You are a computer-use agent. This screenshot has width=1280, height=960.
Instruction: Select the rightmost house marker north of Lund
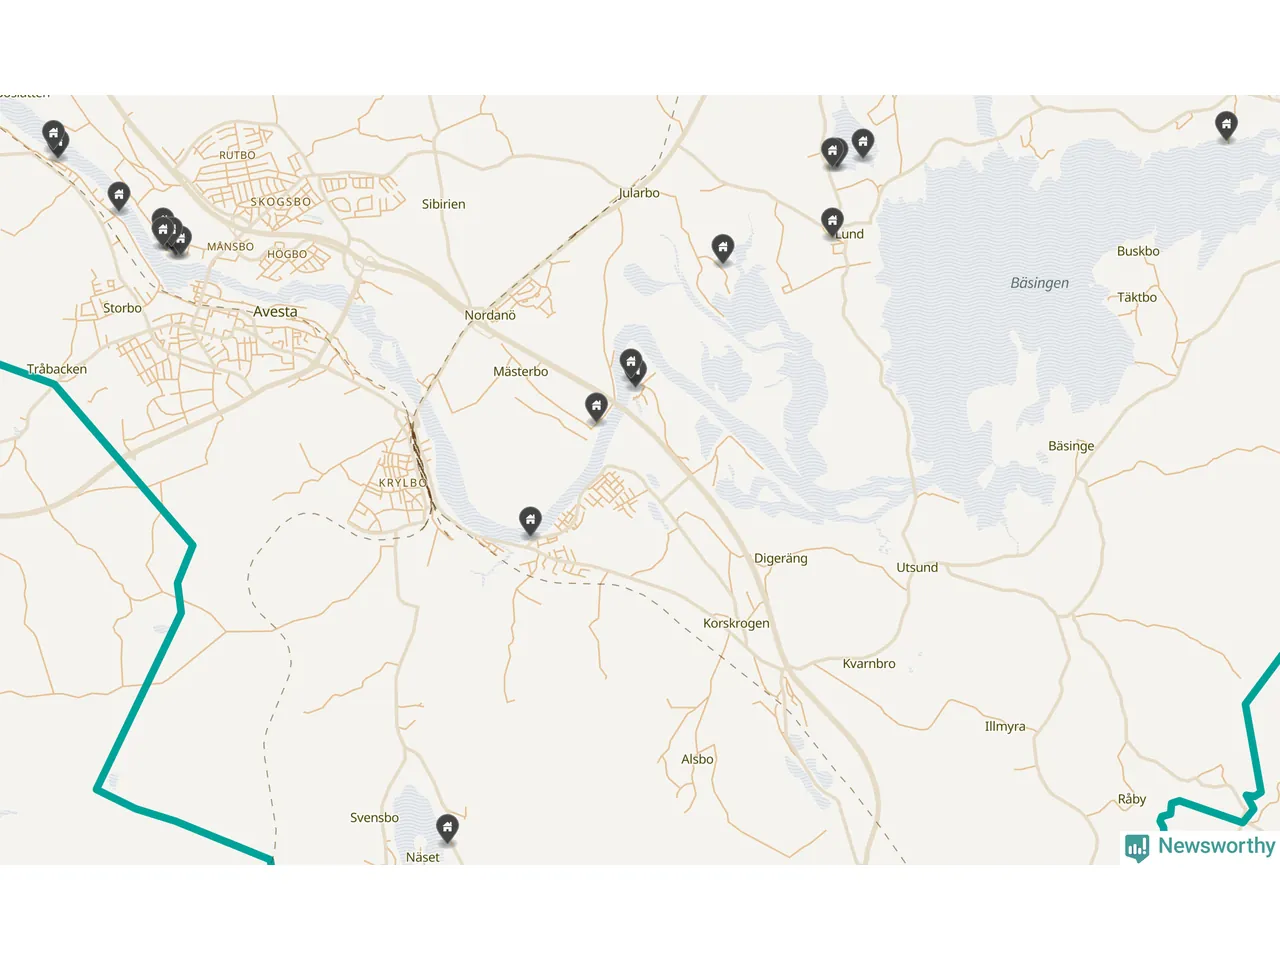click(x=863, y=143)
